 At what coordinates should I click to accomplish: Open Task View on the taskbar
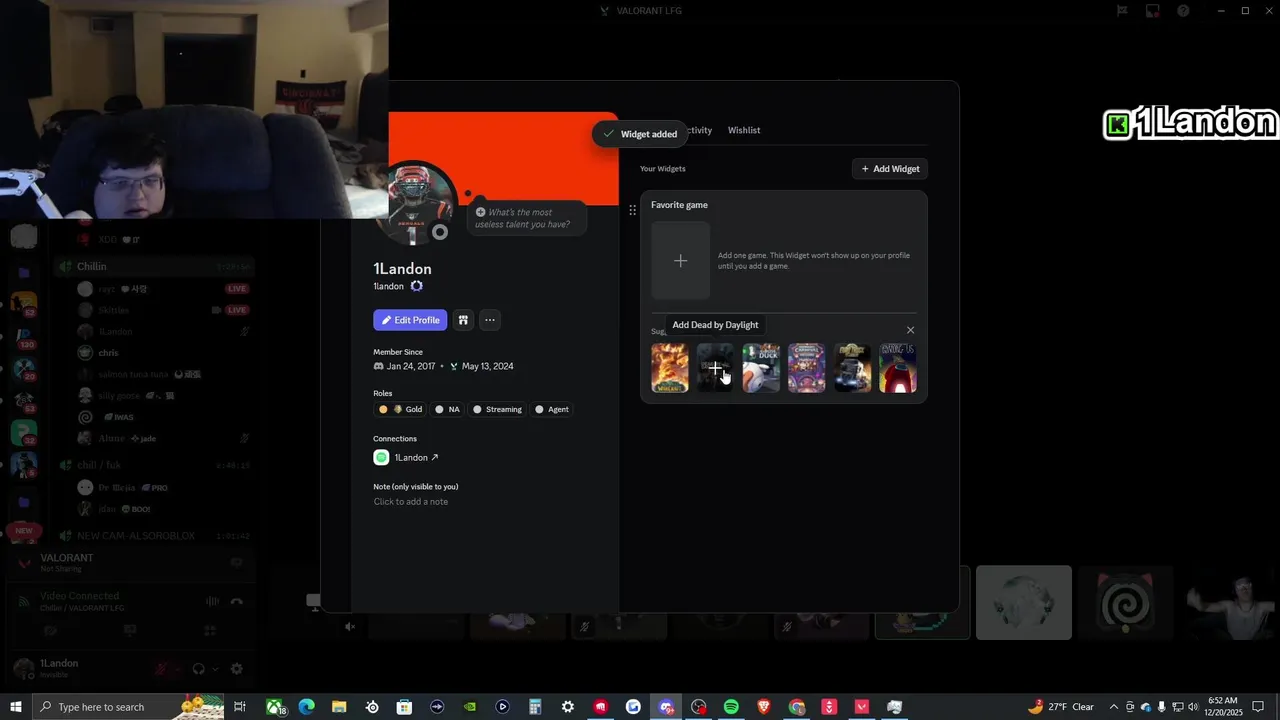240,707
